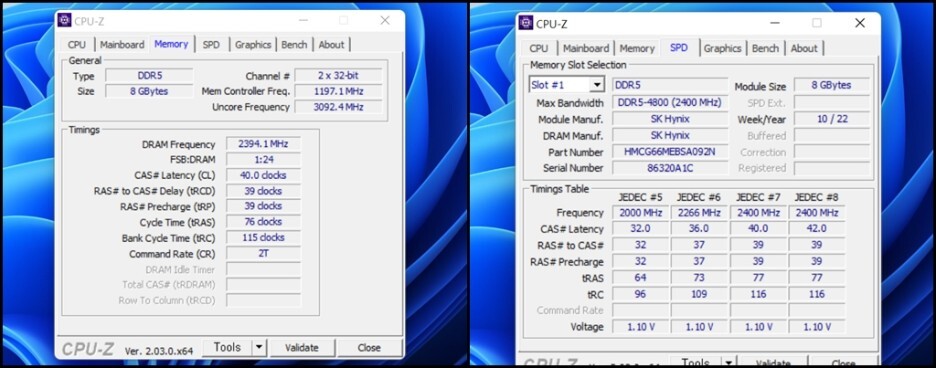
Task: Click Validate button in left window
Action: [x=301, y=348]
